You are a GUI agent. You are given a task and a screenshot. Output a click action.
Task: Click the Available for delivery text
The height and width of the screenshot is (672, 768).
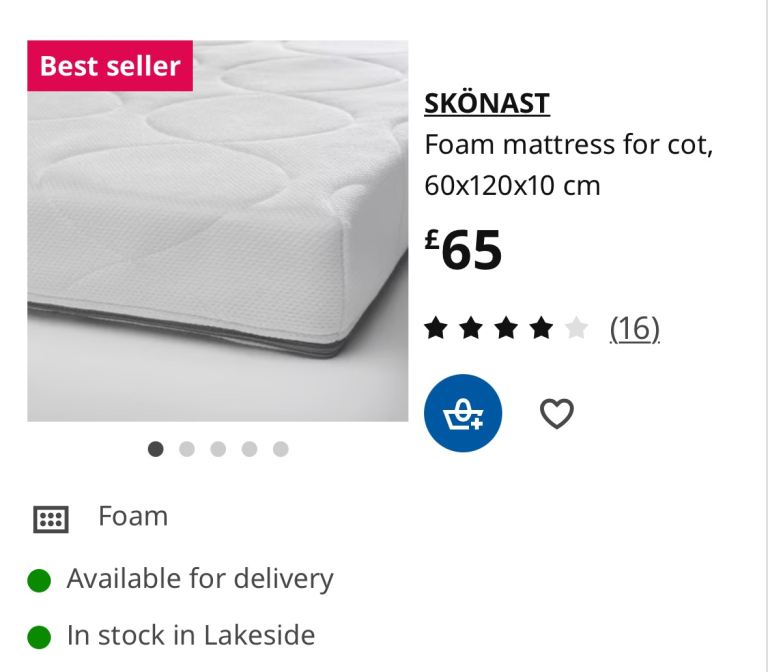coord(200,579)
